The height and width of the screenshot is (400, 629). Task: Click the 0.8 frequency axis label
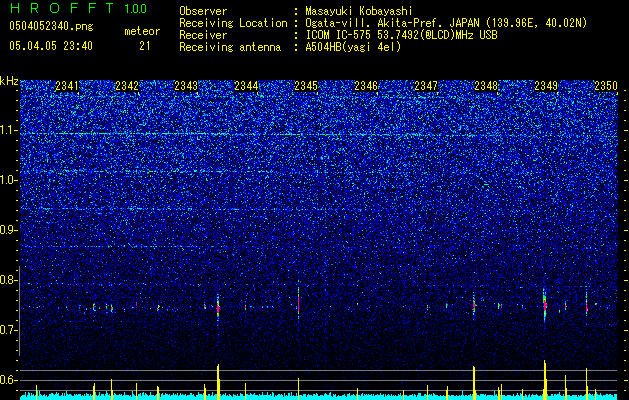click(9, 280)
